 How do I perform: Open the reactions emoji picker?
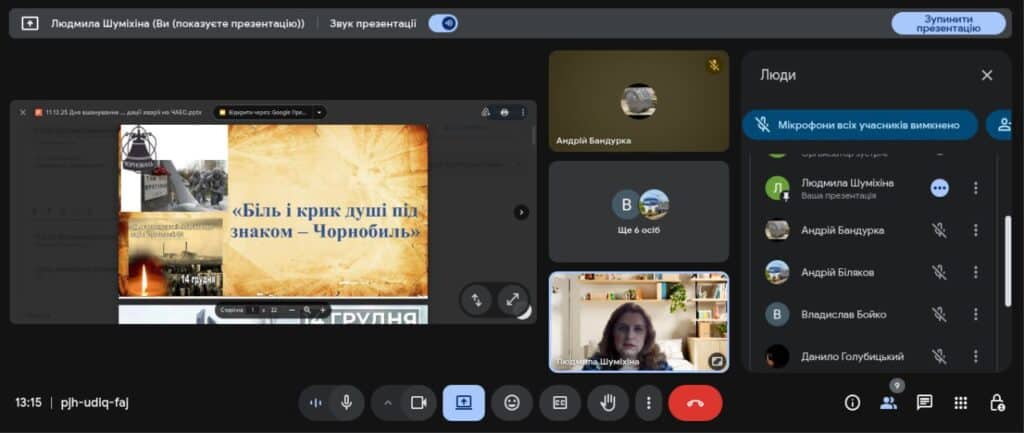[x=512, y=402]
